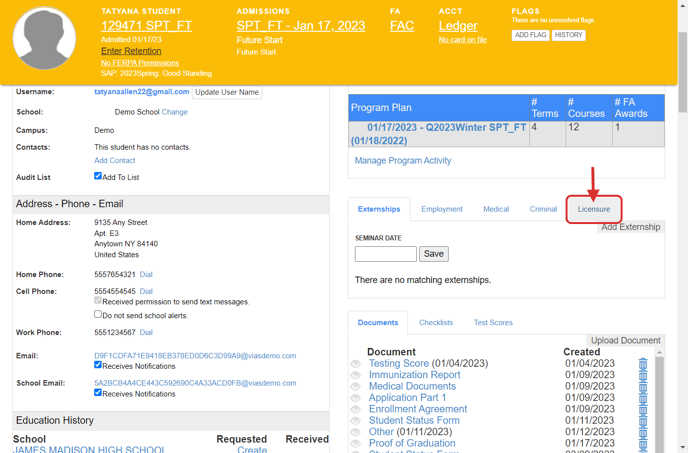Open the Licensure tab
This screenshot has width=688, height=453.
click(x=594, y=209)
